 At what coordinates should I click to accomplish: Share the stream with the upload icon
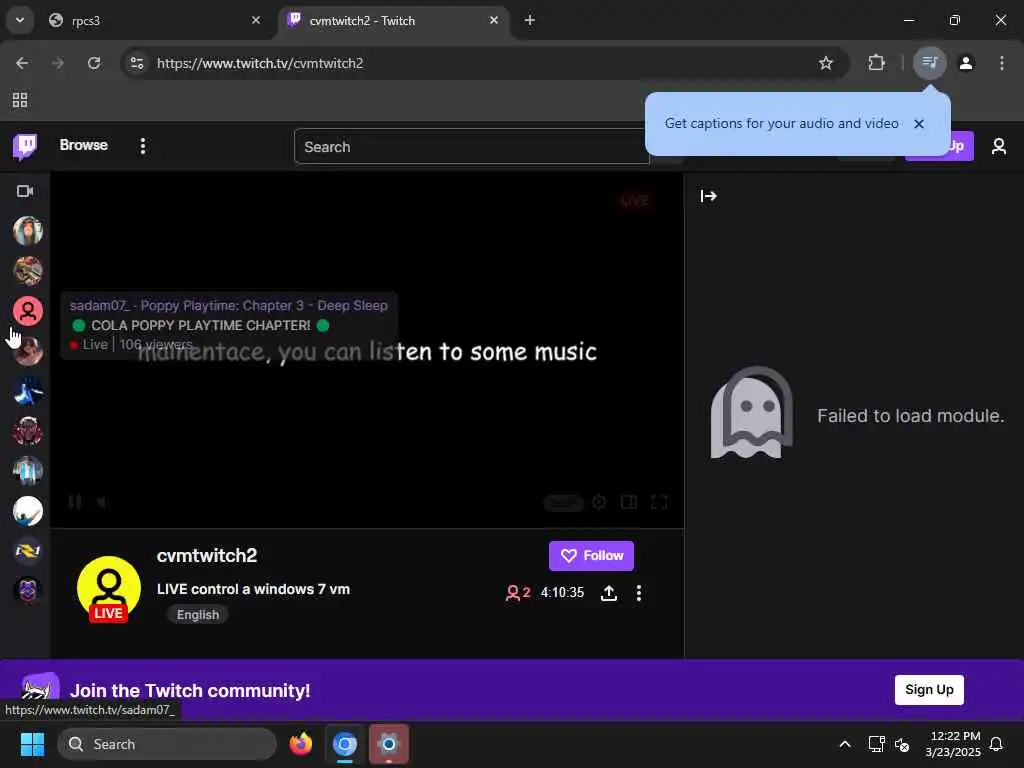click(609, 593)
